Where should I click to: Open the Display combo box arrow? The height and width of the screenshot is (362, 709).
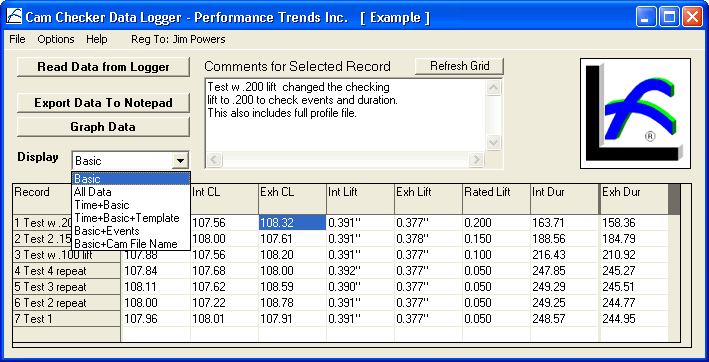[180, 160]
